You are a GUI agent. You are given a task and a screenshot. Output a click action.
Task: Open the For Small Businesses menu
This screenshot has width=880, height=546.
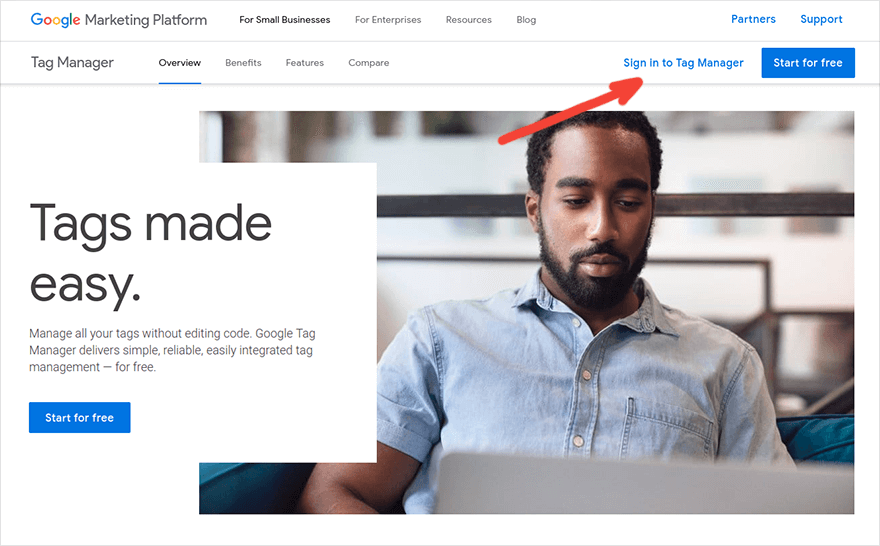pyautogui.click(x=285, y=20)
